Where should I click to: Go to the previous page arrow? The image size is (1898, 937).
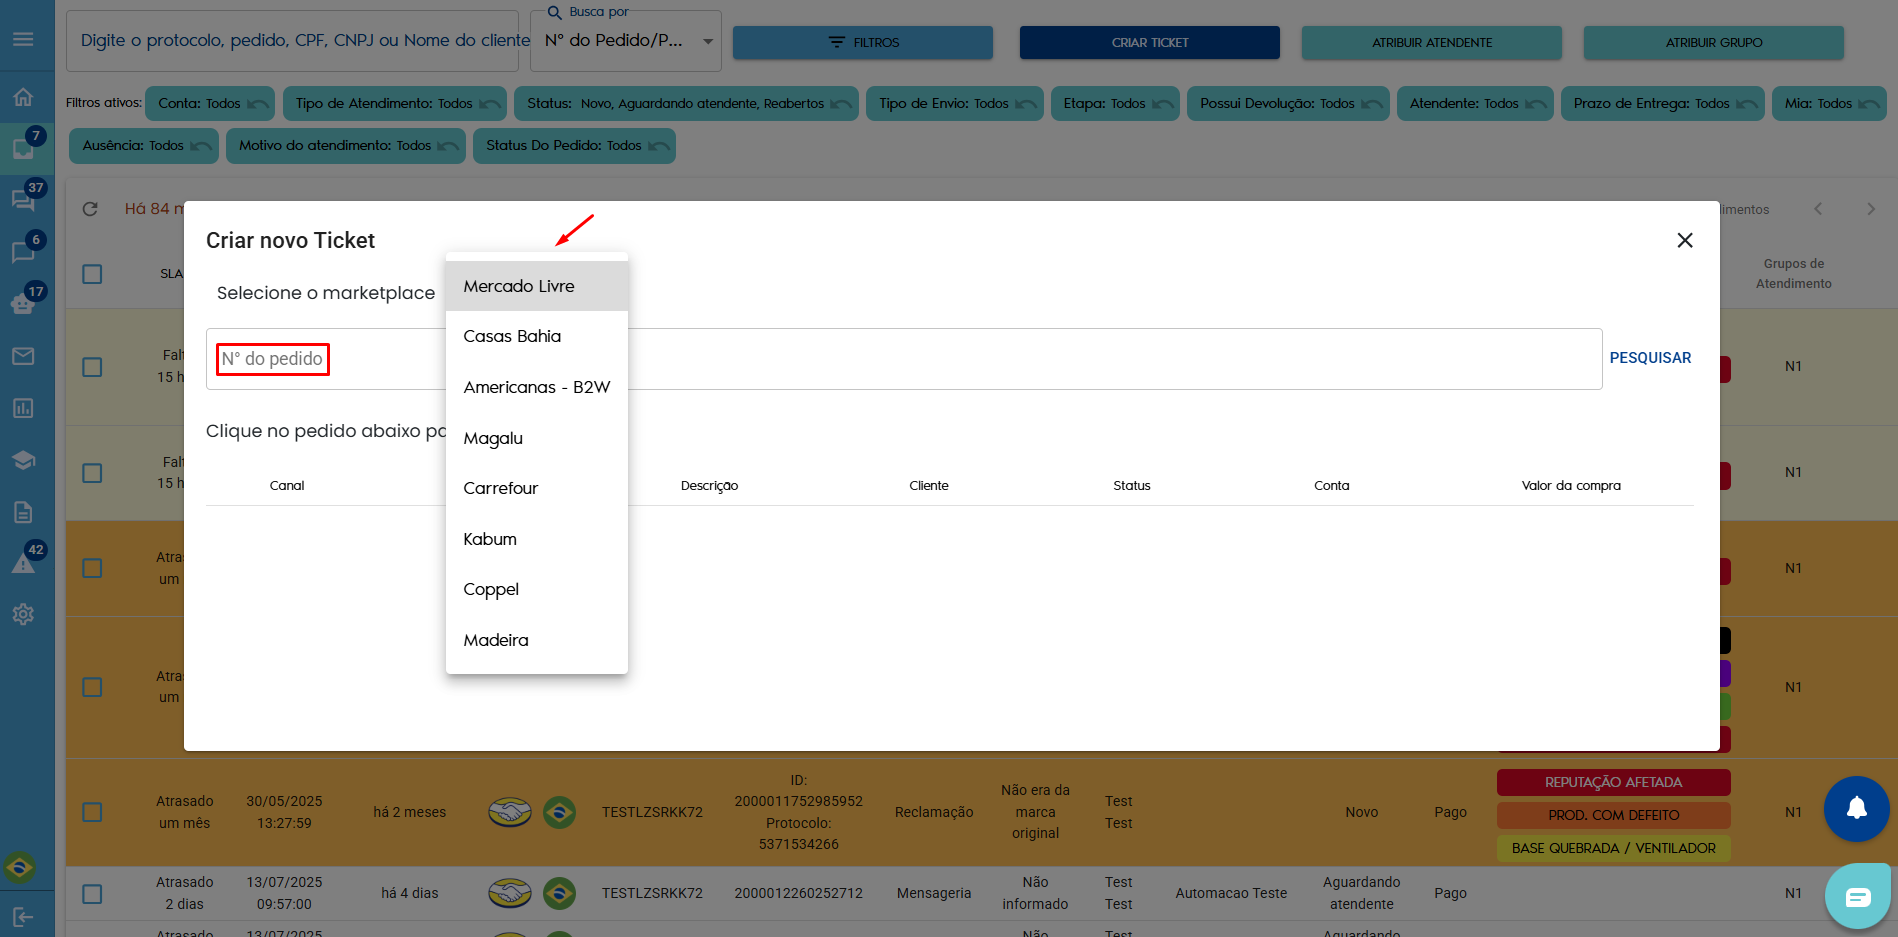(1818, 209)
